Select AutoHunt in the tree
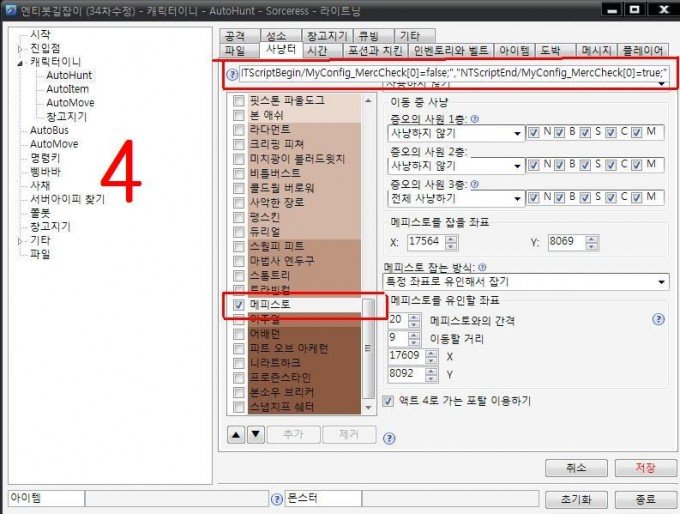This screenshot has height=514, width=680. 69,75
